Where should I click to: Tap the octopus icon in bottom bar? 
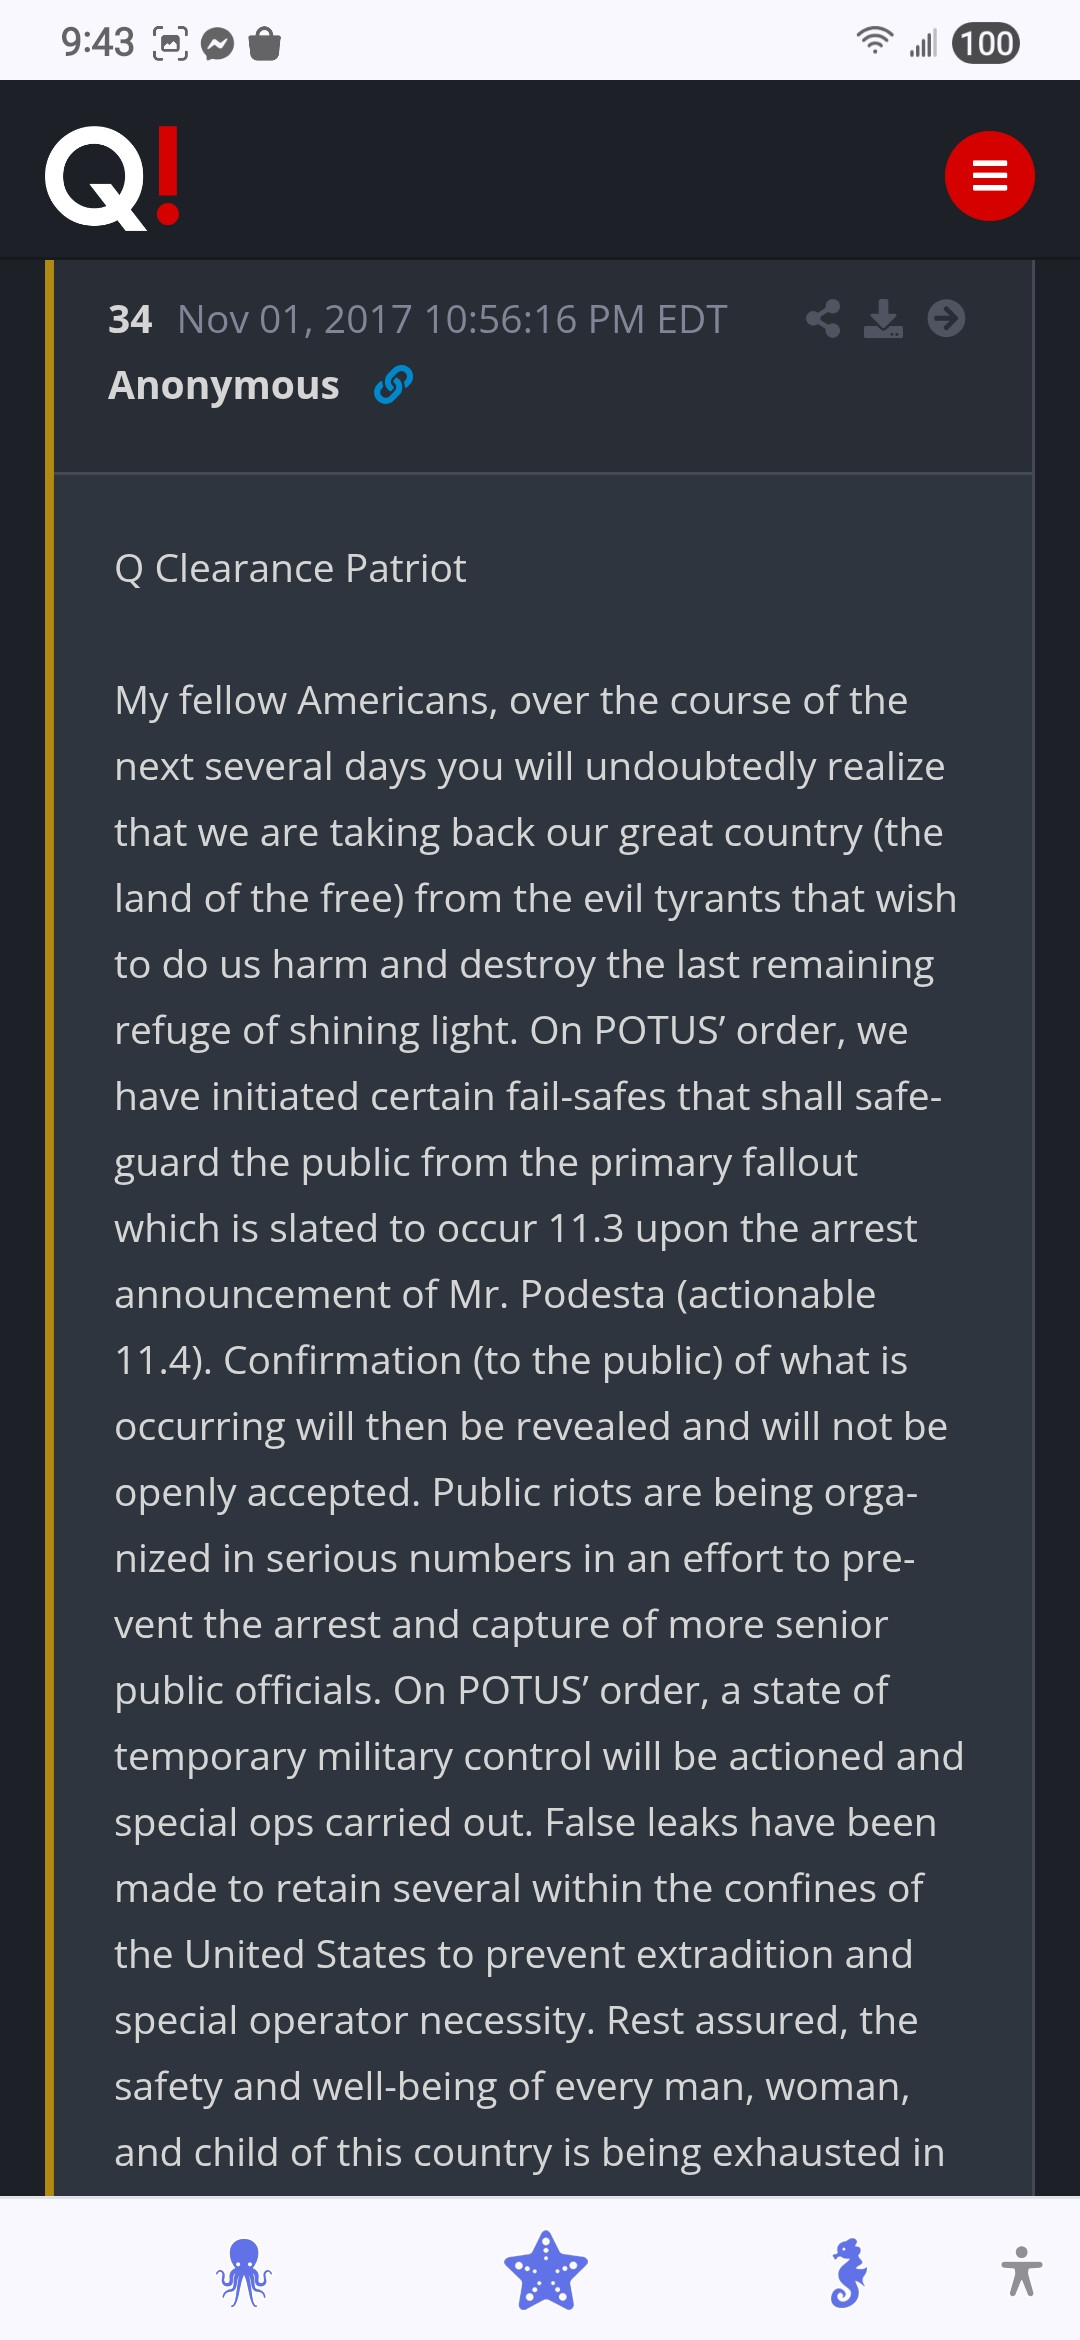(244, 2272)
